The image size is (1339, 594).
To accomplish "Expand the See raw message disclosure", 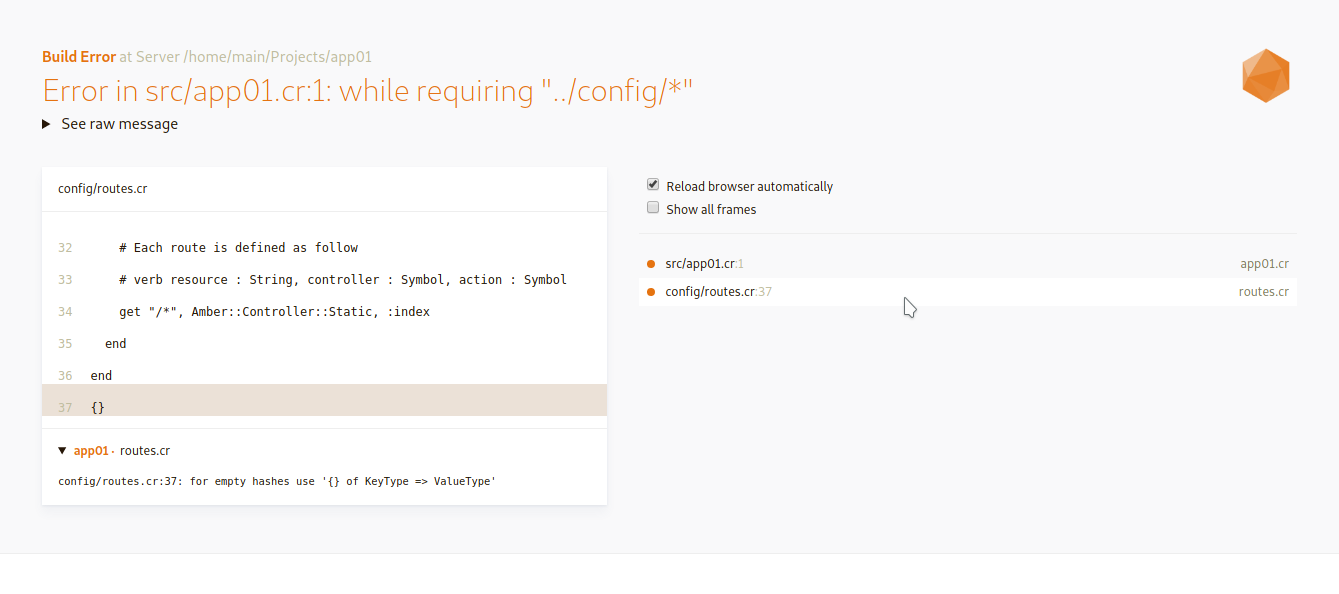I will coord(110,124).
